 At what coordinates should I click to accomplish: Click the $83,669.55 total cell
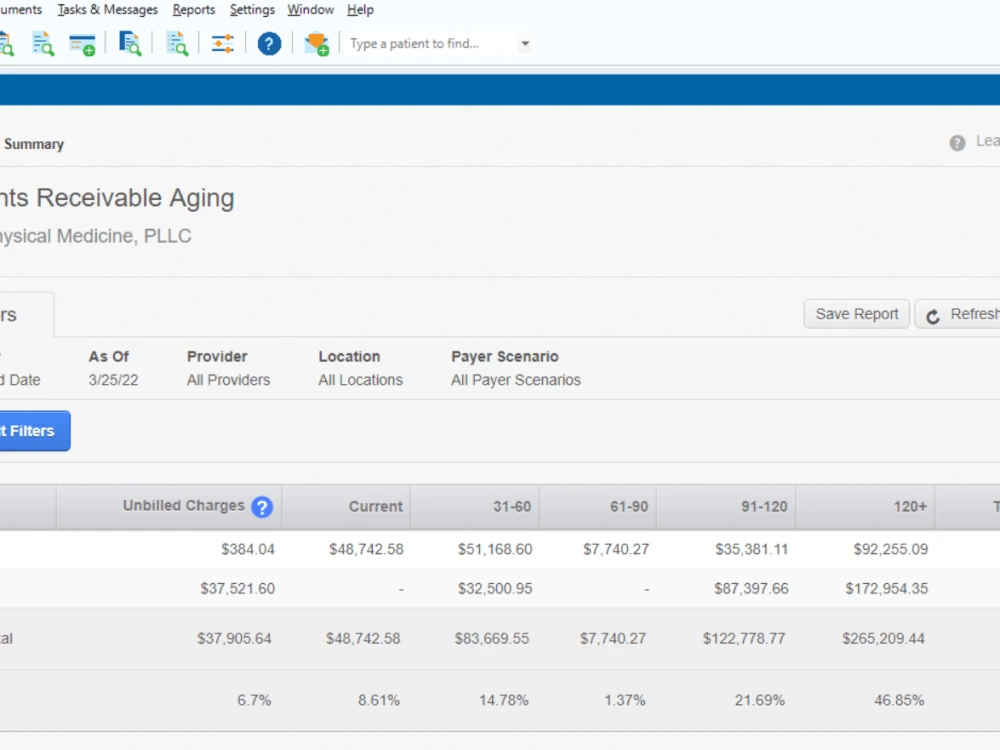click(492, 638)
